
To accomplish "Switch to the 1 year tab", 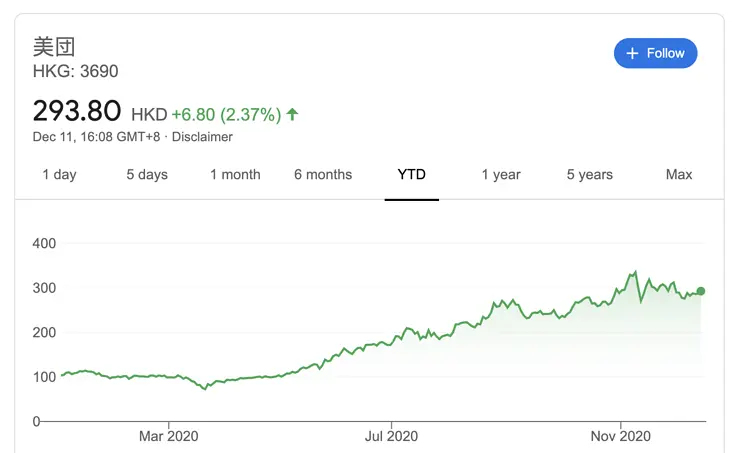I will [501, 174].
